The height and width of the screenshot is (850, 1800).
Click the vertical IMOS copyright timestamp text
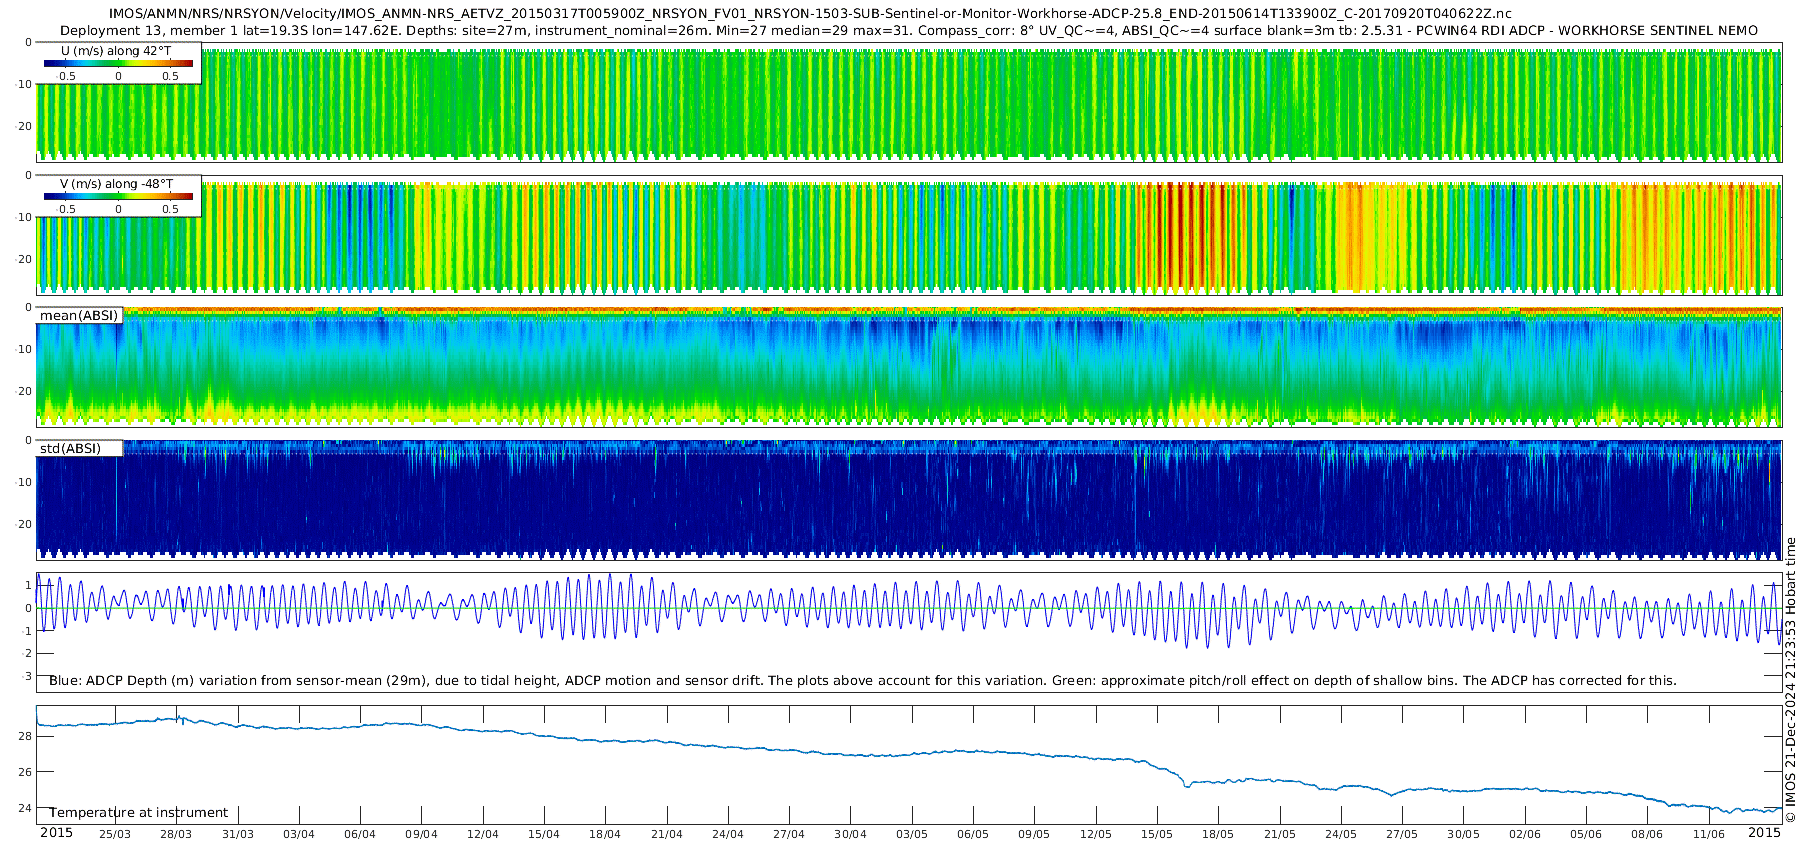[1790, 680]
